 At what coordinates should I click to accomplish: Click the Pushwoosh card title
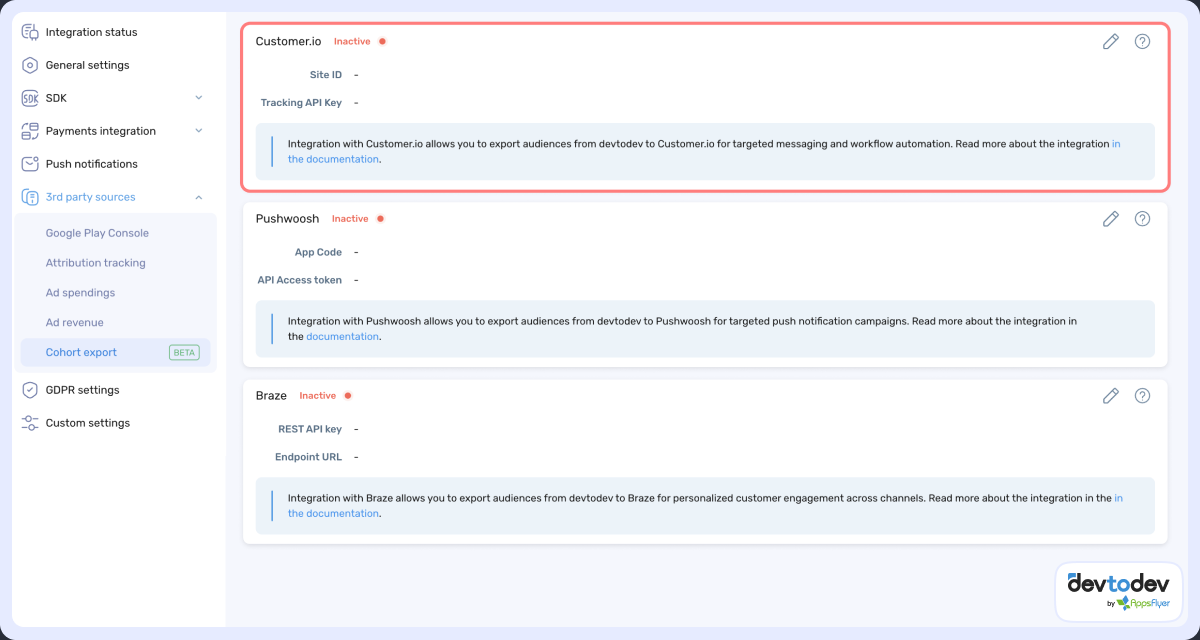(288, 219)
